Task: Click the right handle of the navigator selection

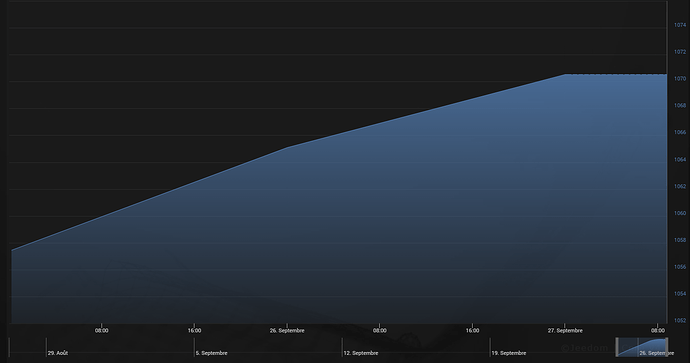Action: pos(668,347)
